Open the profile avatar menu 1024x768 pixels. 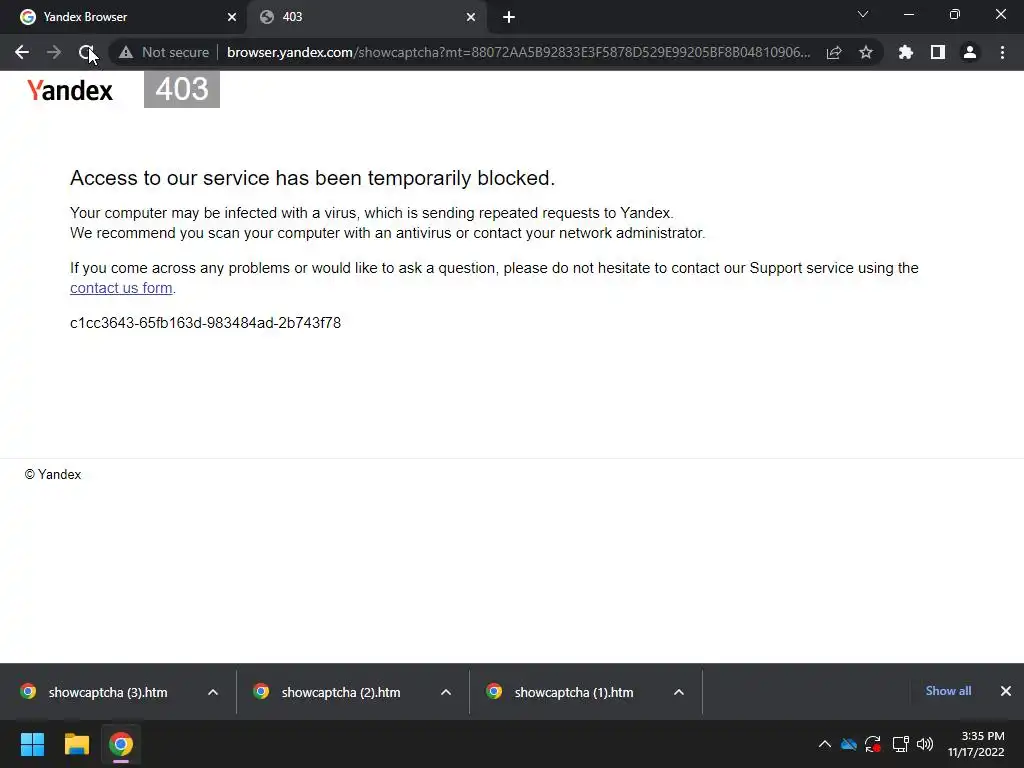[970, 52]
